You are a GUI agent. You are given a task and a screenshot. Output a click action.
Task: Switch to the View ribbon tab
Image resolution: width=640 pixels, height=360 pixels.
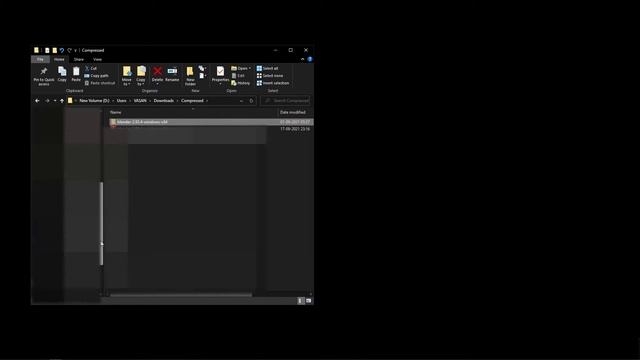coord(97,59)
